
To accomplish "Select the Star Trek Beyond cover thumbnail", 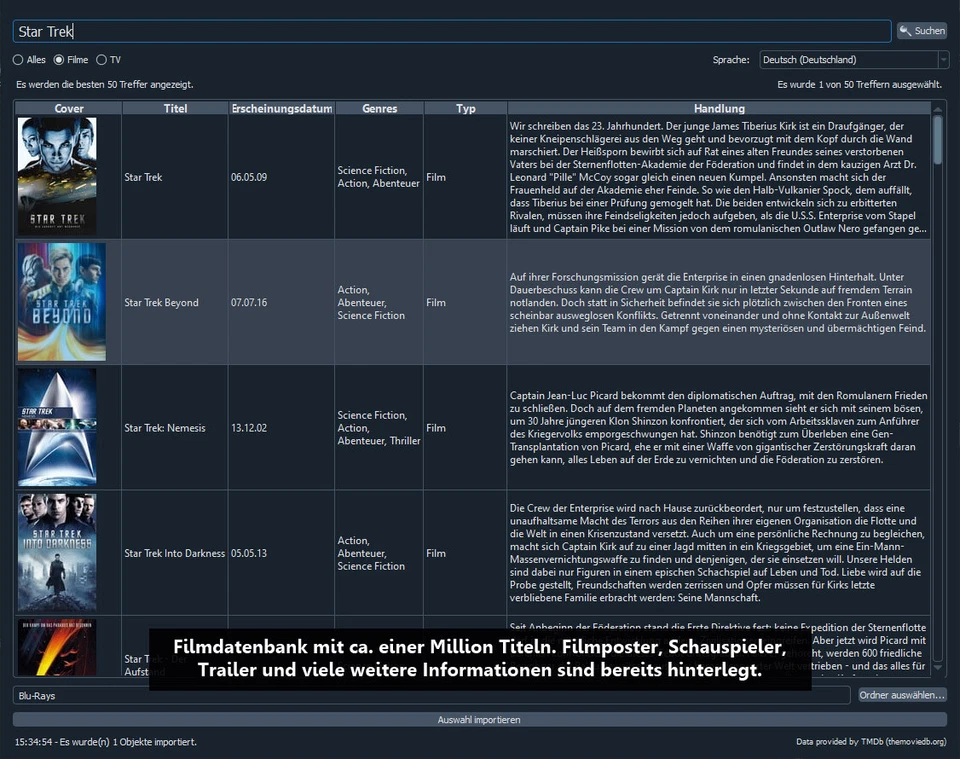I will (62, 302).
